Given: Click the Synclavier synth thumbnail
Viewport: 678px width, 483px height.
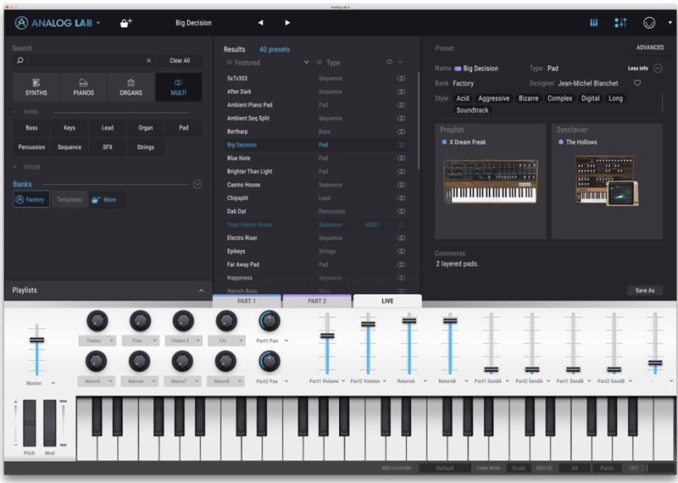Looking at the screenshot, I should coord(607,181).
